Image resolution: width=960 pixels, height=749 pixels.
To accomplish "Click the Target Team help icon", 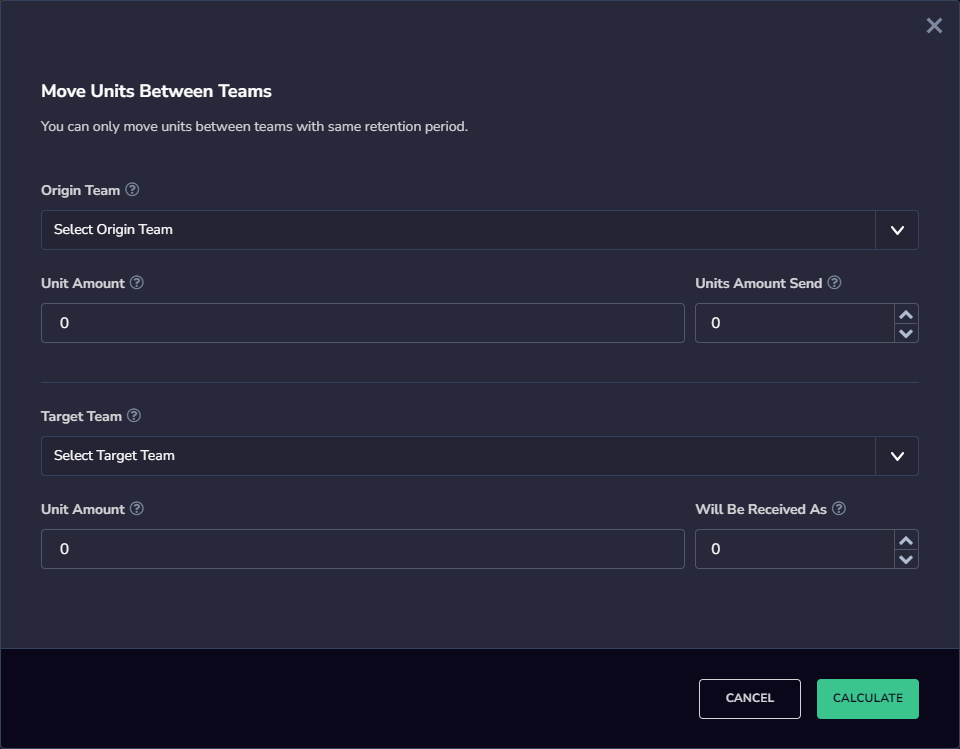I will click(x=134, y=416).
